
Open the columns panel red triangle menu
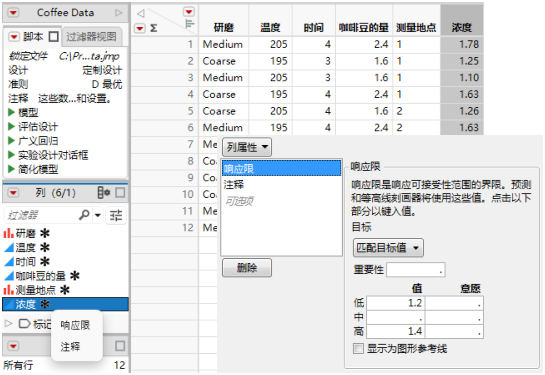point(13,193)
